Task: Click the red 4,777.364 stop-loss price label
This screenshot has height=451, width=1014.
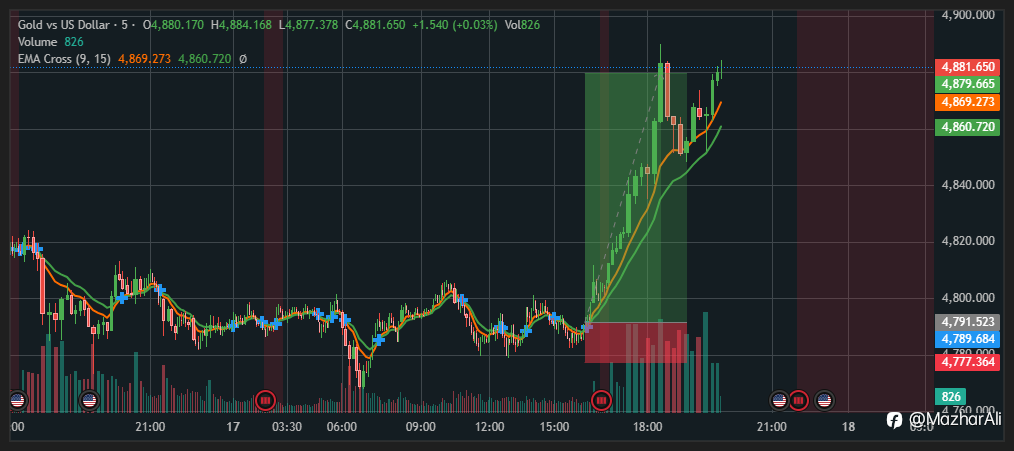Action: point(967,362)
